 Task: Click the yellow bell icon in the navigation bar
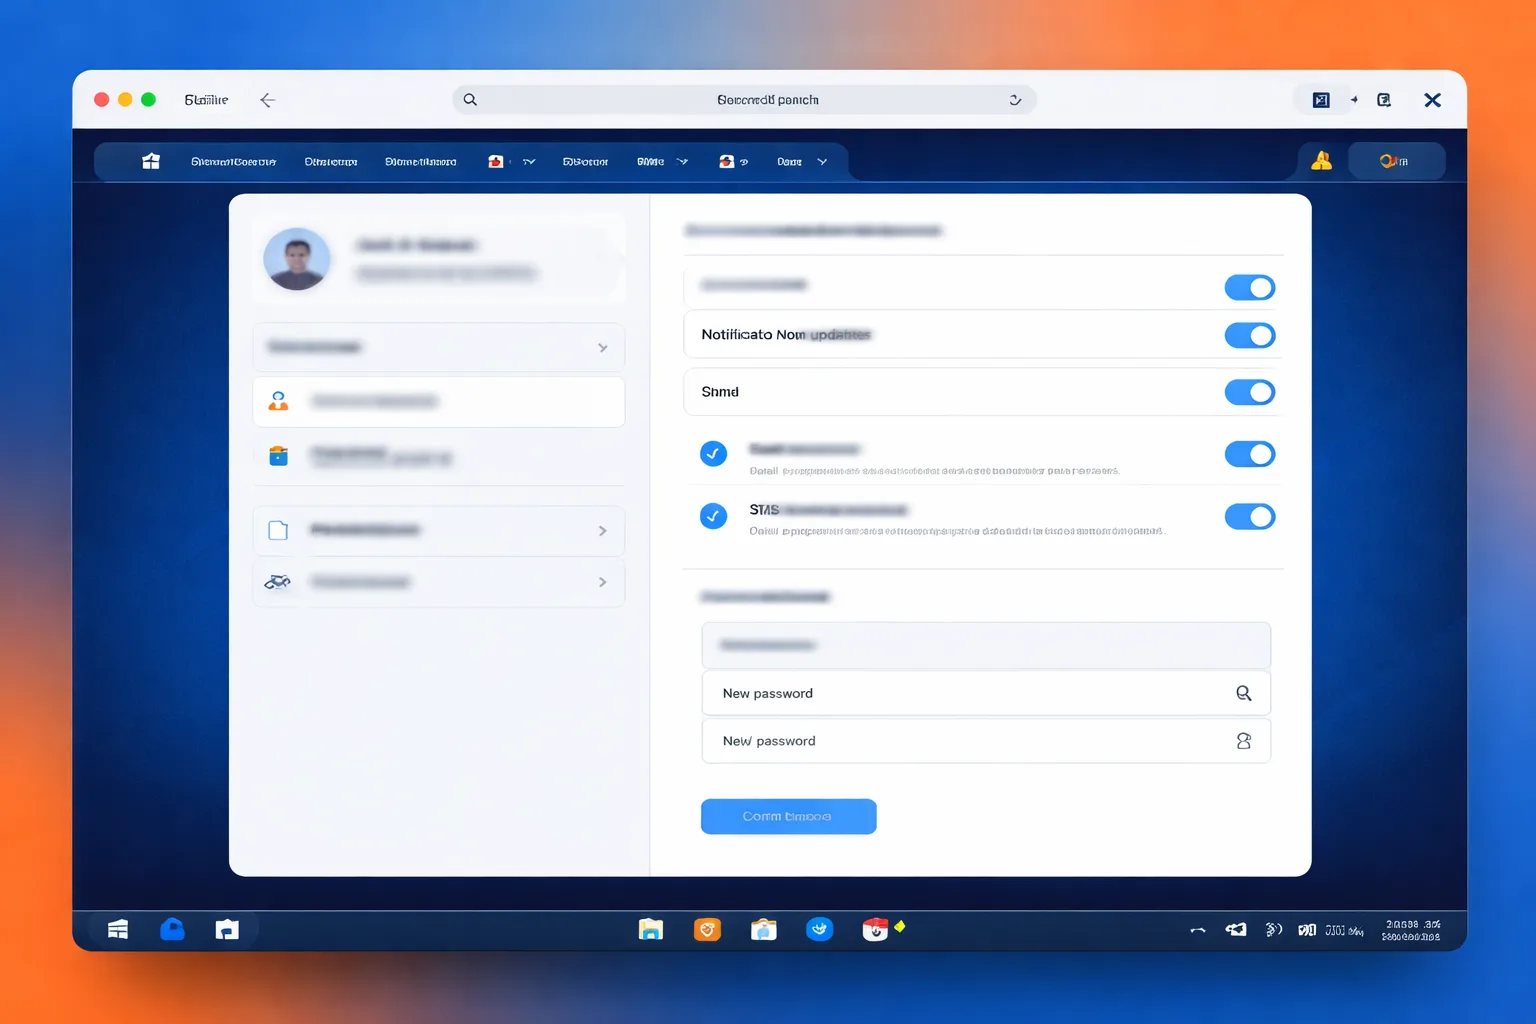(1322, 161)
